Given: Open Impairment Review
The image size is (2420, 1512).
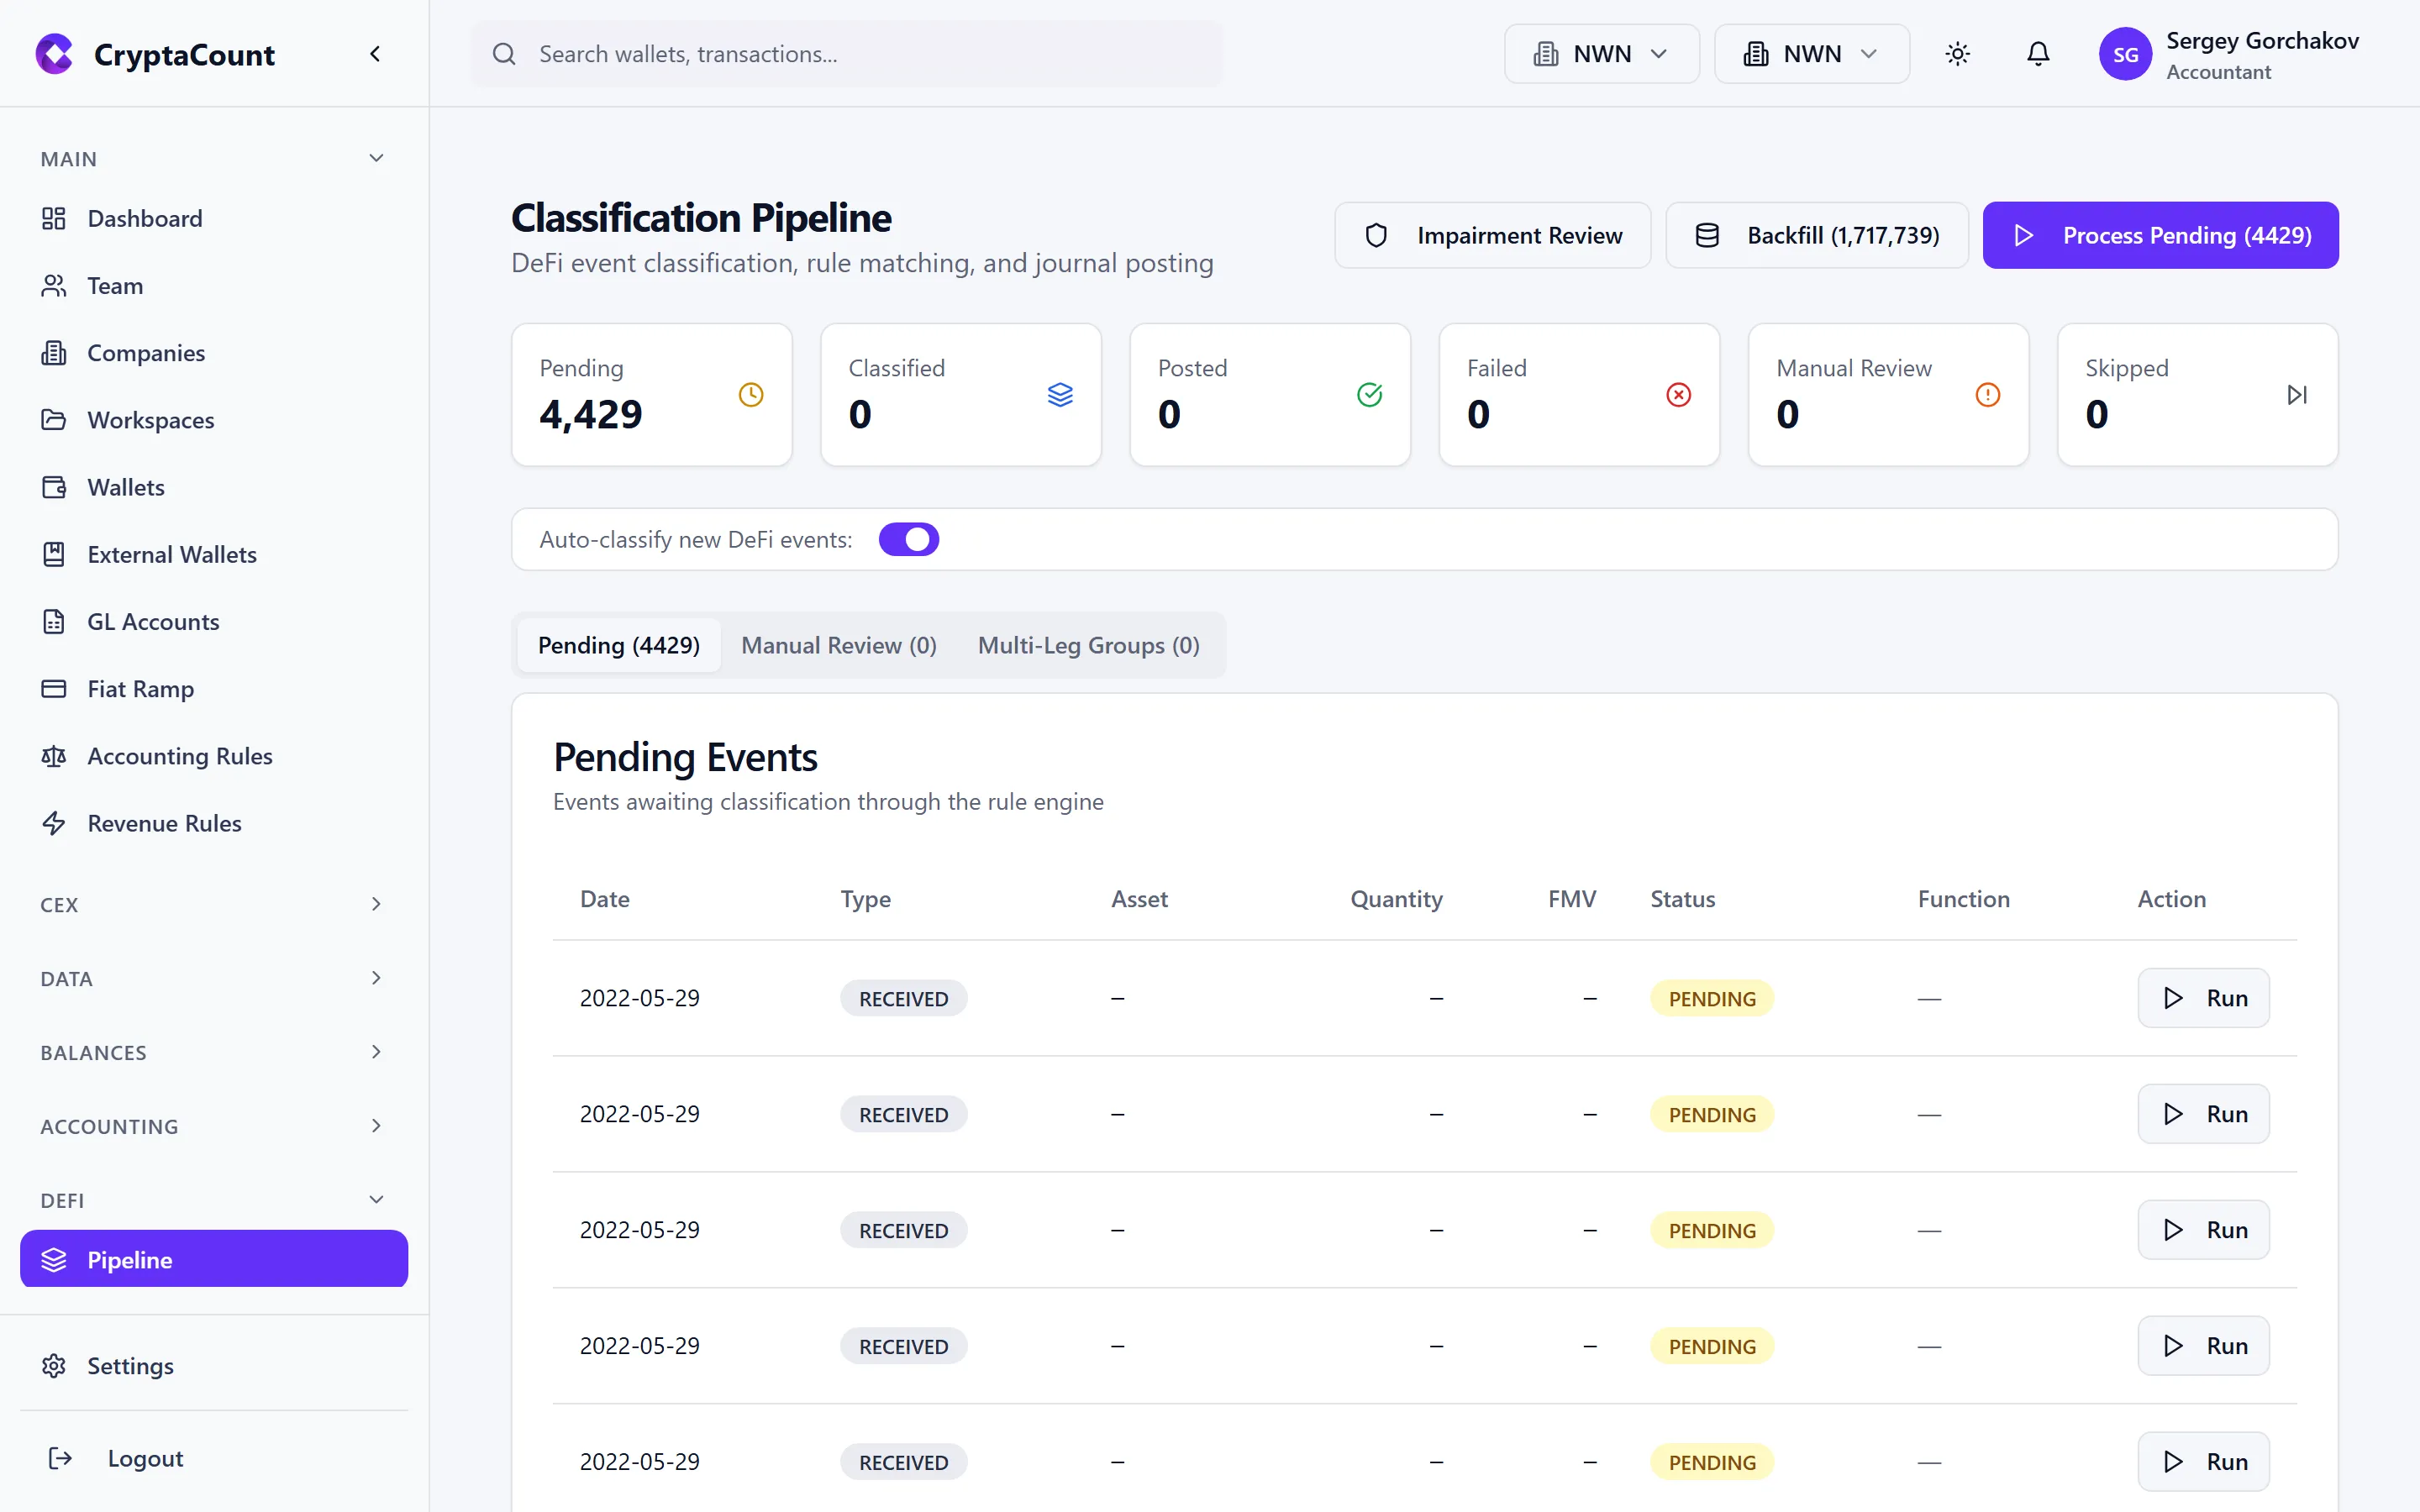Looking at the screenshot, I should click(1492, 235).
